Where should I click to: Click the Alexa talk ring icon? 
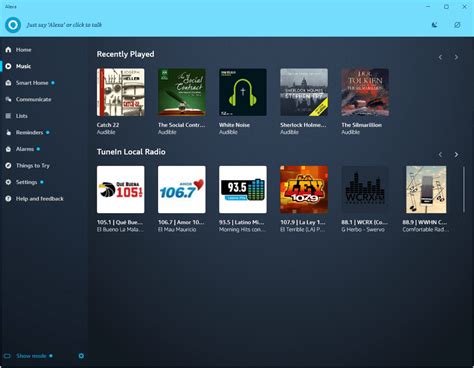(x=13, y=25)
